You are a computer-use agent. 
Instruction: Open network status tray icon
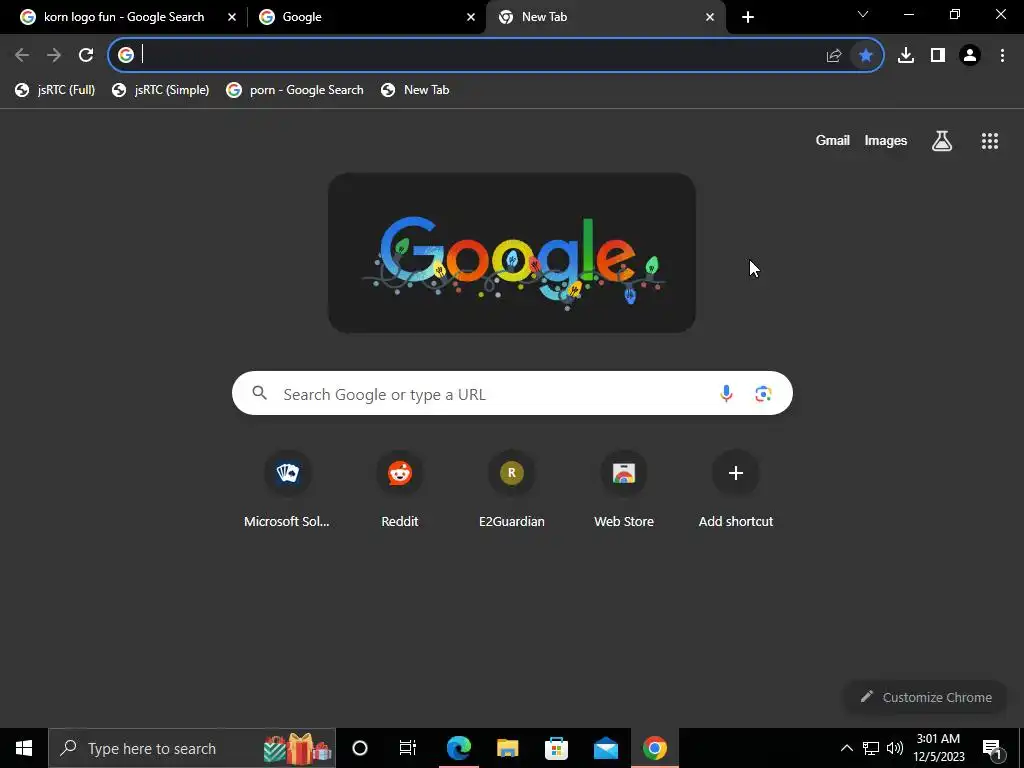[x=871, y=748]
